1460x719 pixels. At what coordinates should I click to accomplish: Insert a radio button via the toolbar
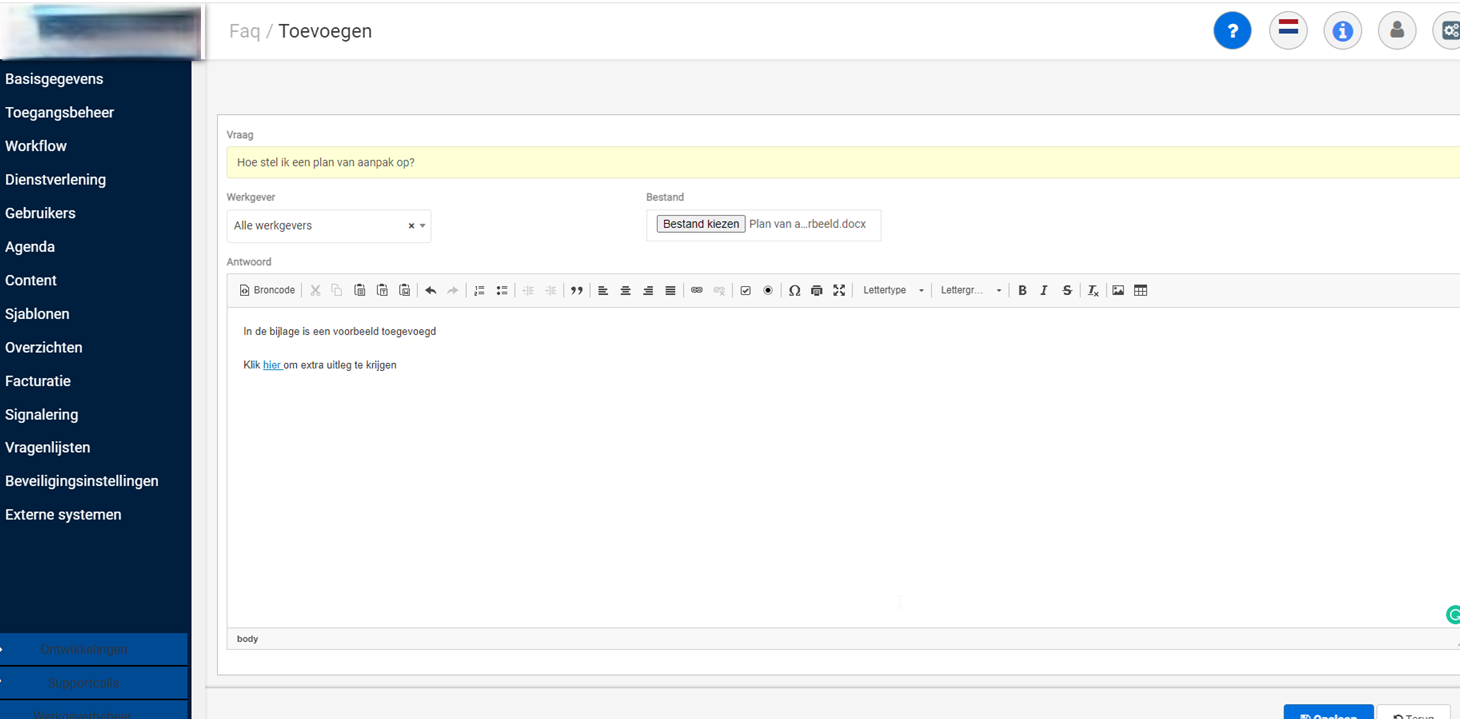[x=768, y=291]
